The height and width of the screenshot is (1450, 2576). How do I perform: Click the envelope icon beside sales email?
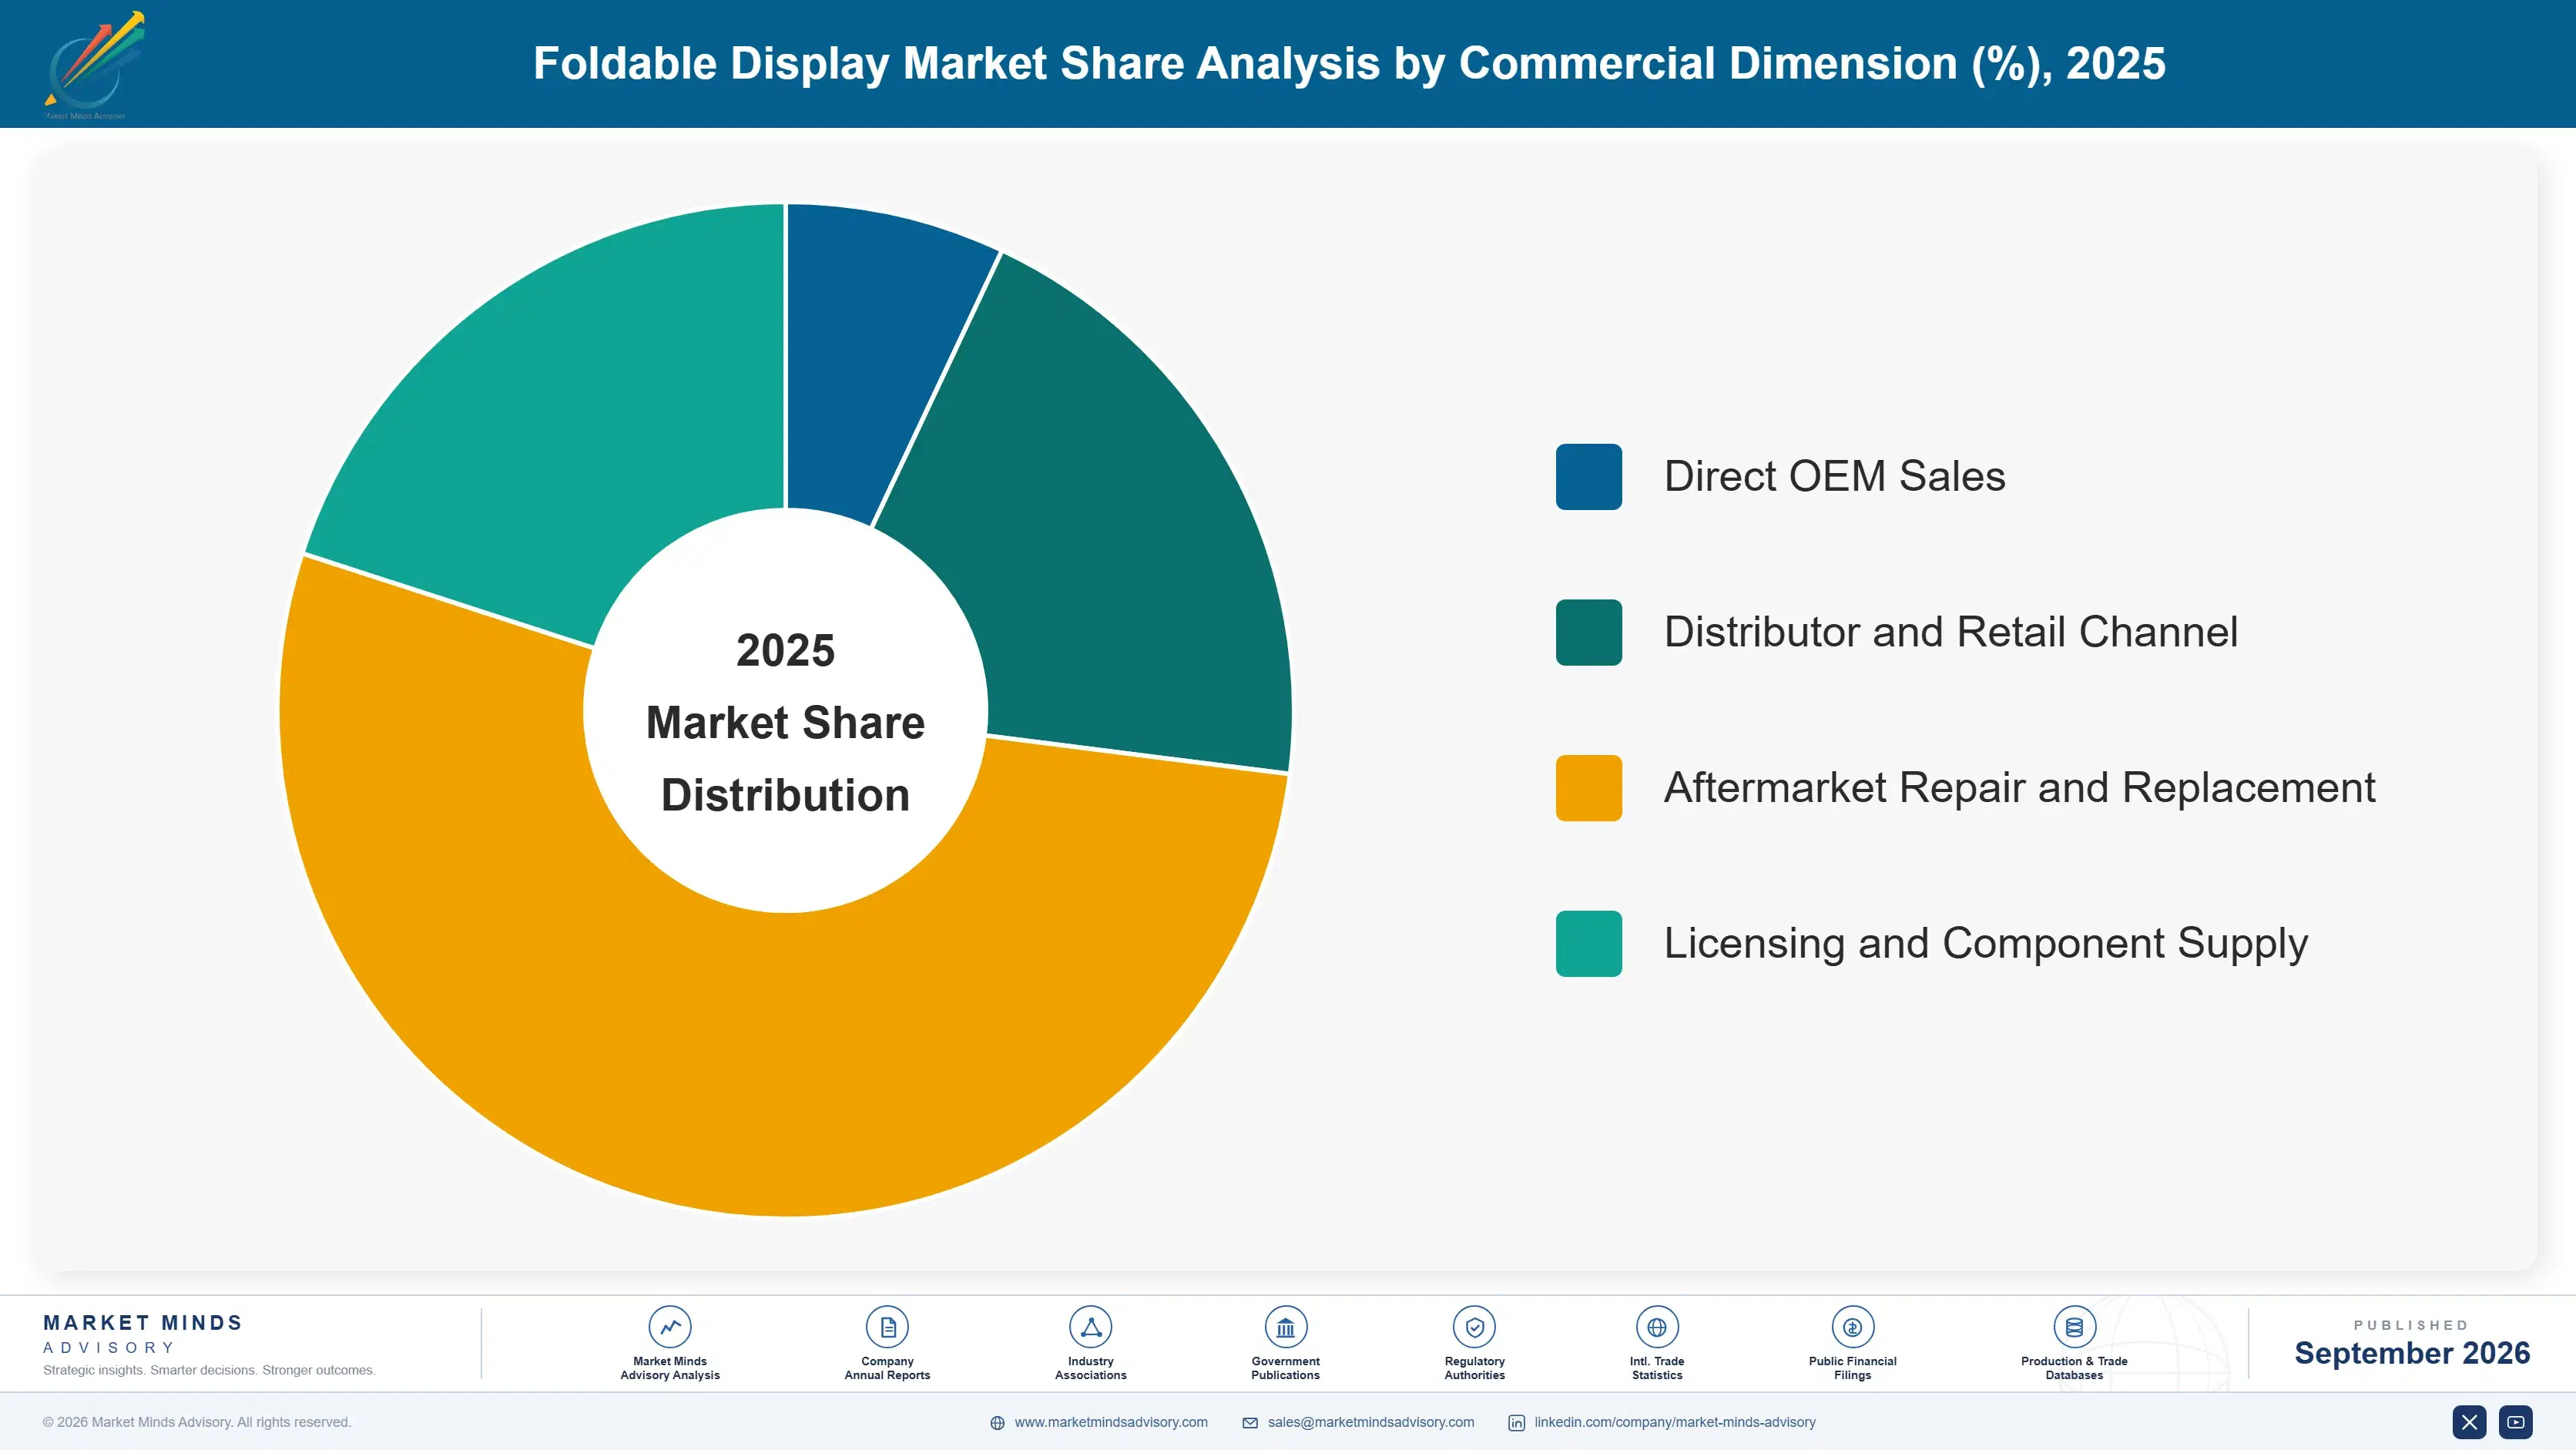pos(1250,1423)
